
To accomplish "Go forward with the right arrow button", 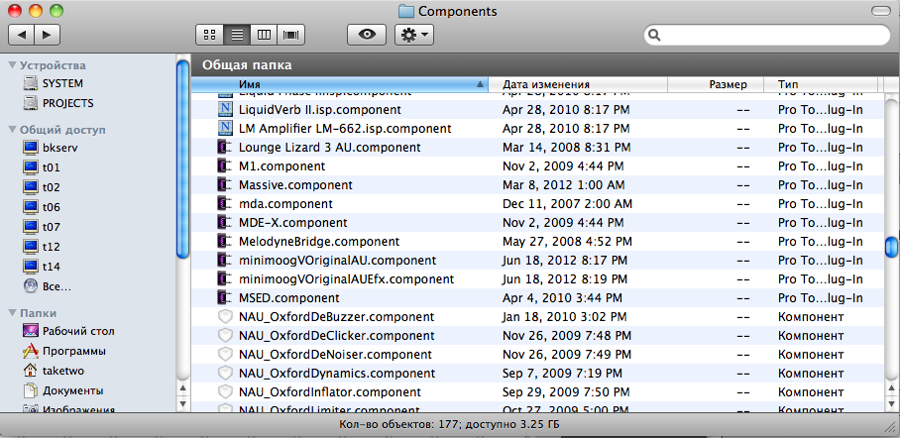I will [x=48, y=36].
